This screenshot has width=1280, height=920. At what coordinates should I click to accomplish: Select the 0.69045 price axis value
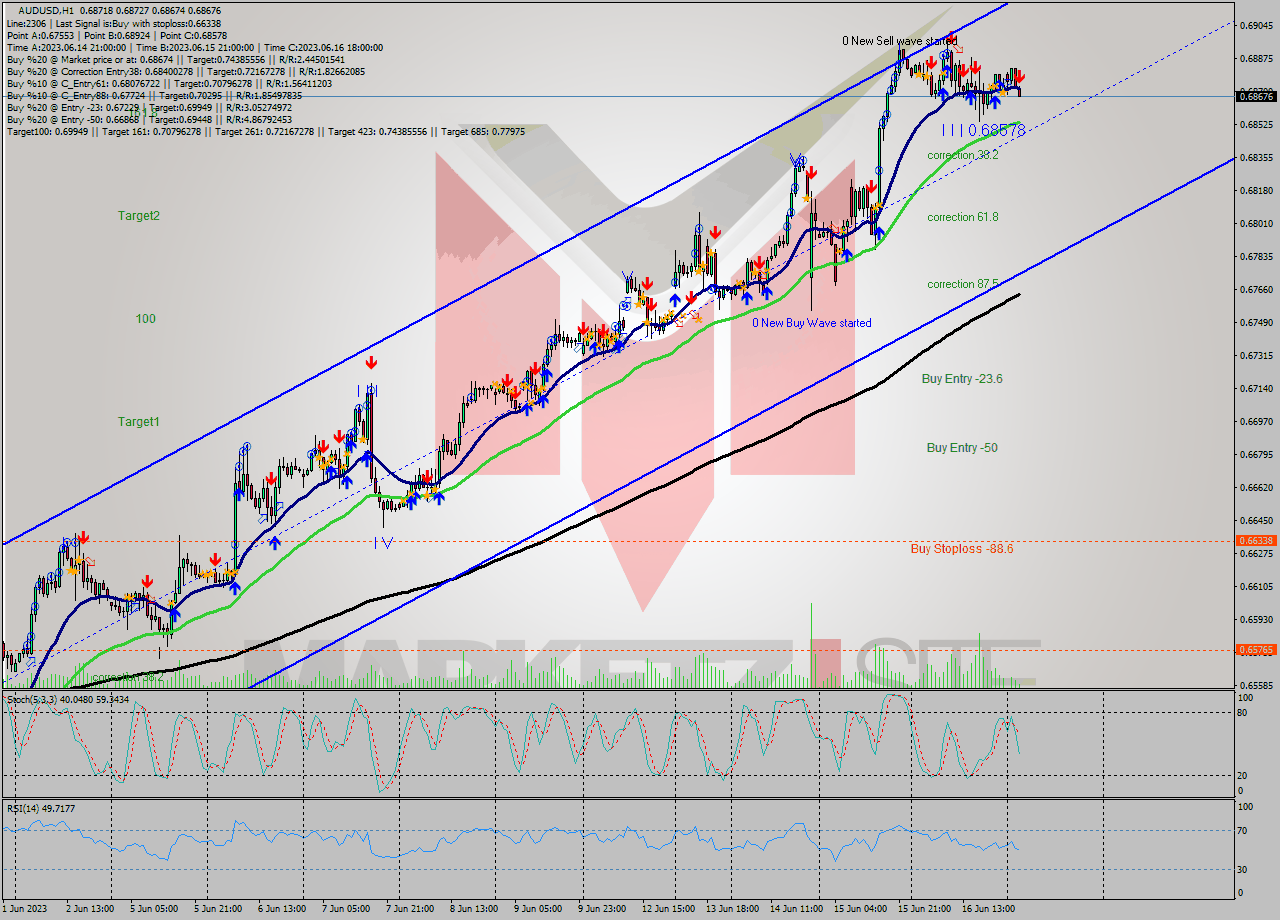(x=1256, y=25)
